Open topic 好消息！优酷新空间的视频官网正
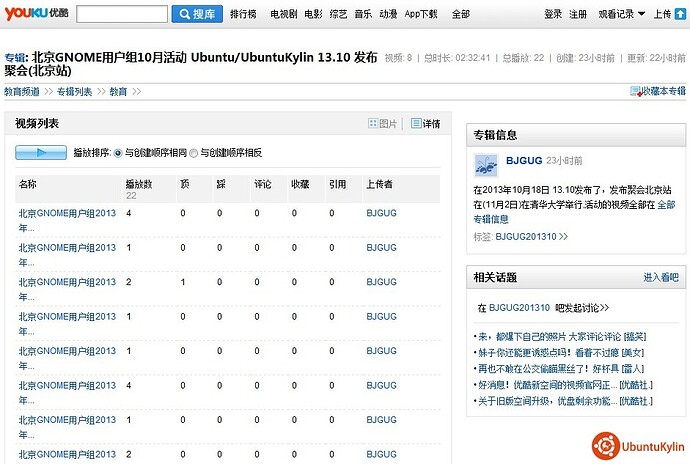This screenshot has width=690, height=464. click(565, 385)
